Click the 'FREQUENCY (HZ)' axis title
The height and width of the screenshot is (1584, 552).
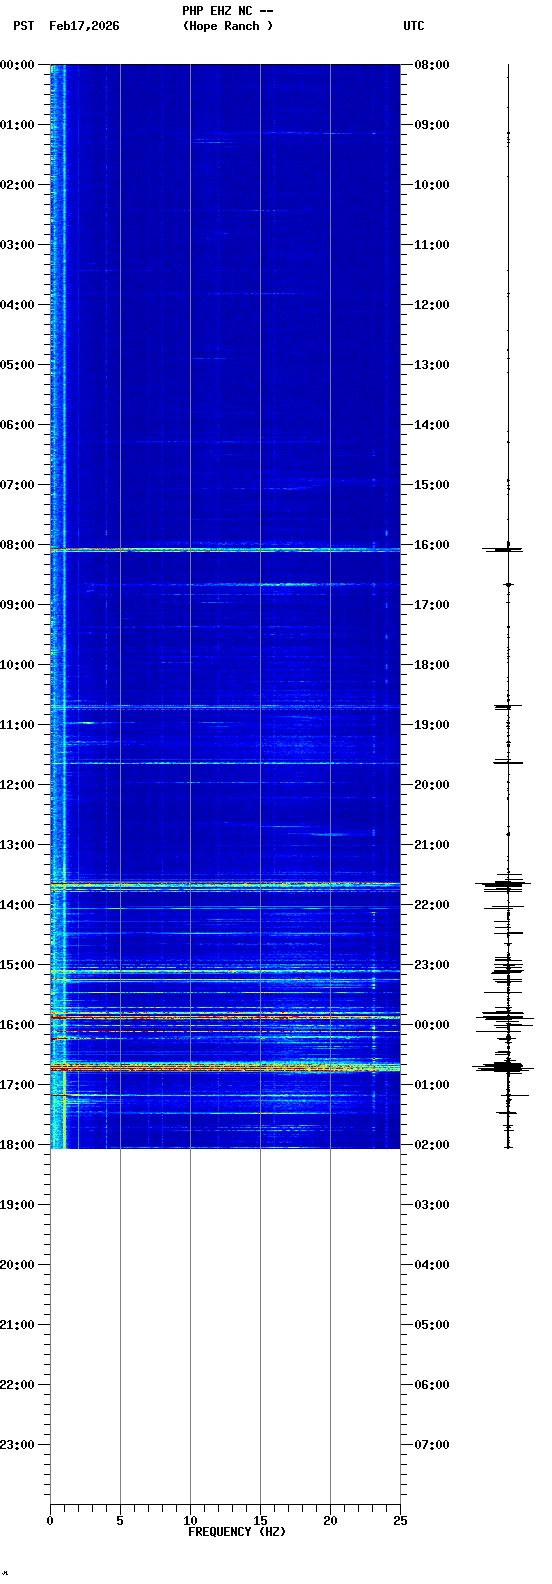click(x=237, y=1532)
